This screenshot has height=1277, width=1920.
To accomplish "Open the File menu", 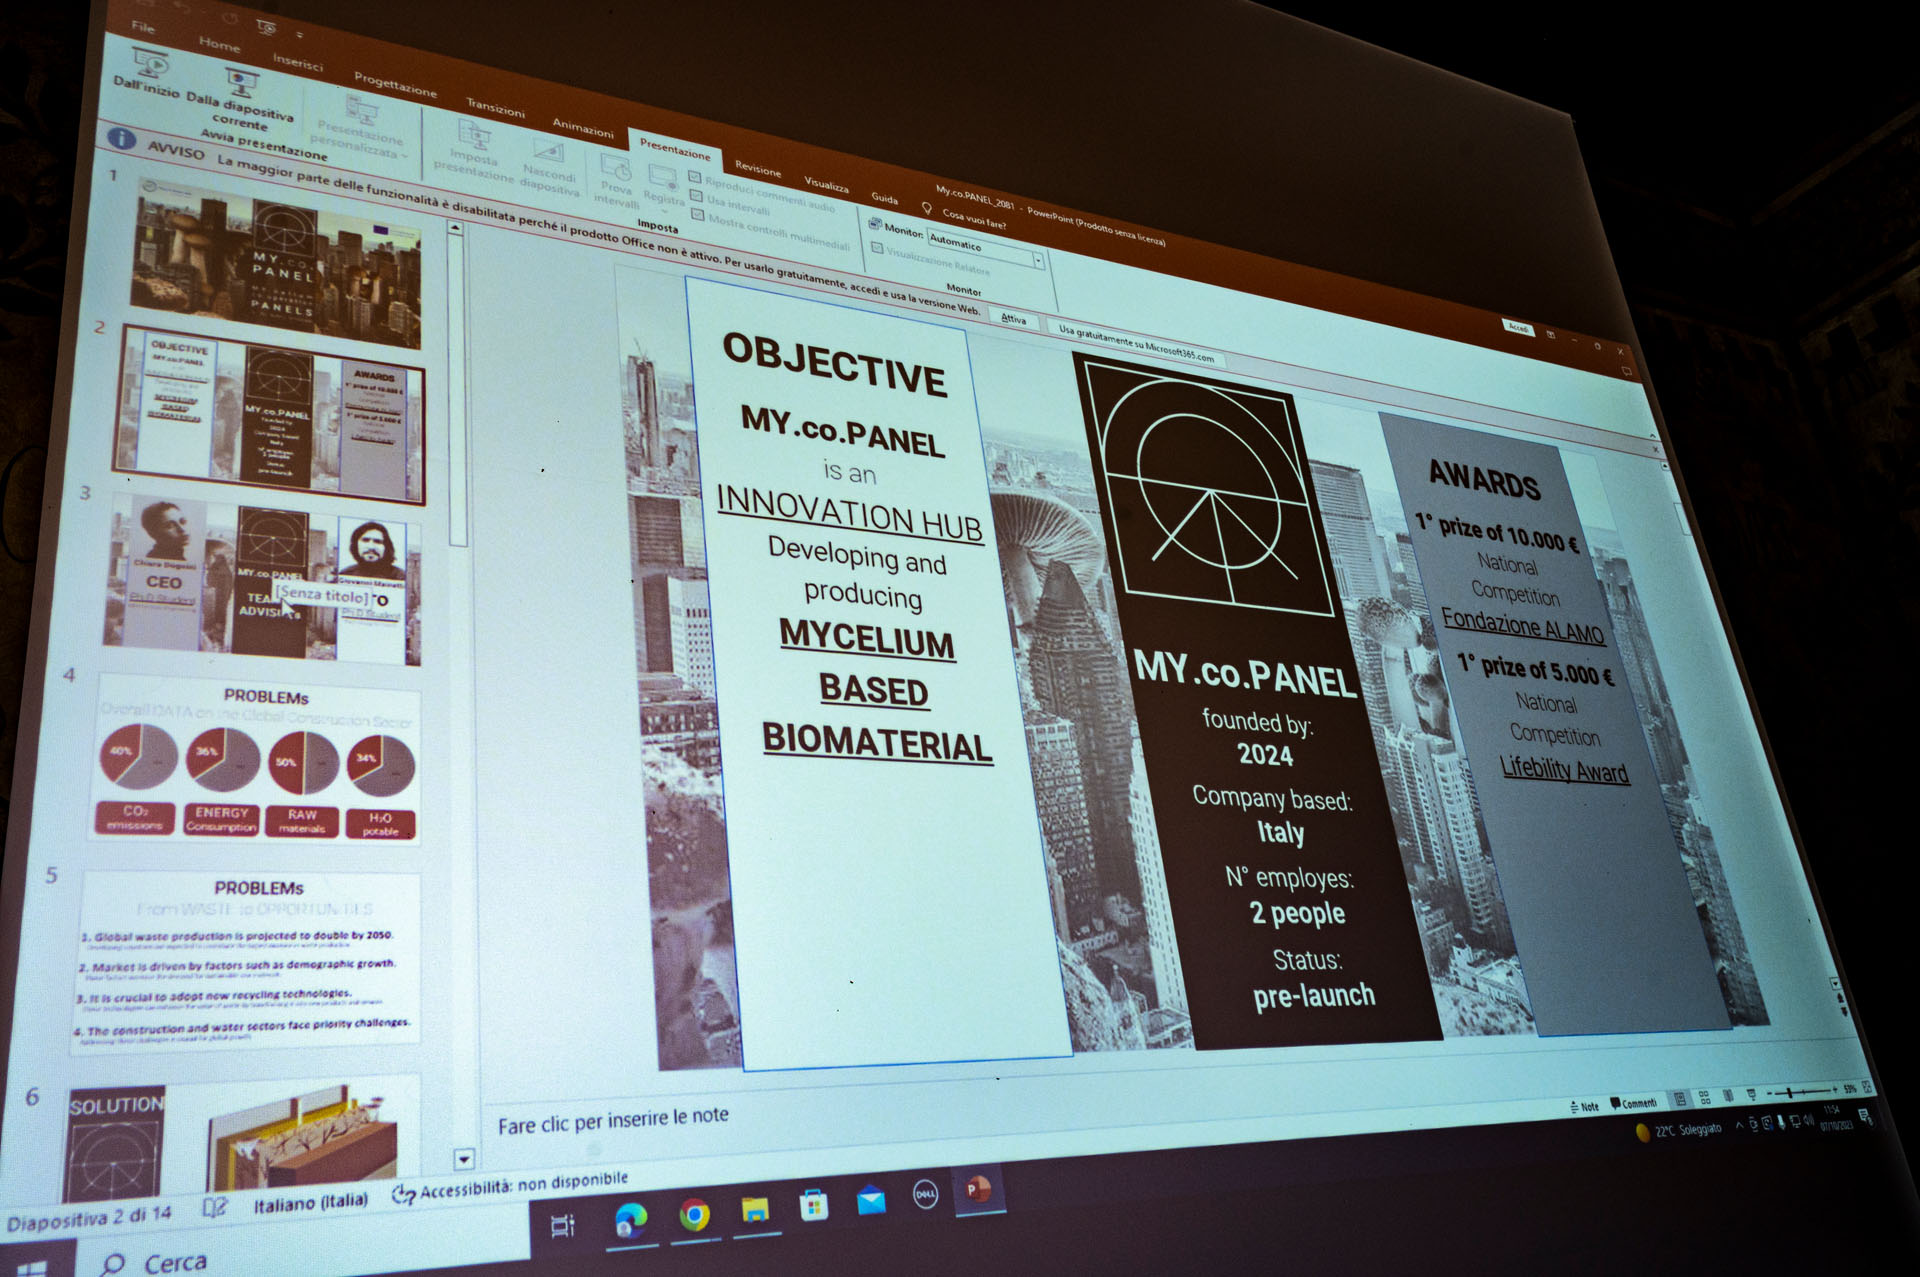I will tap(143, 27).
